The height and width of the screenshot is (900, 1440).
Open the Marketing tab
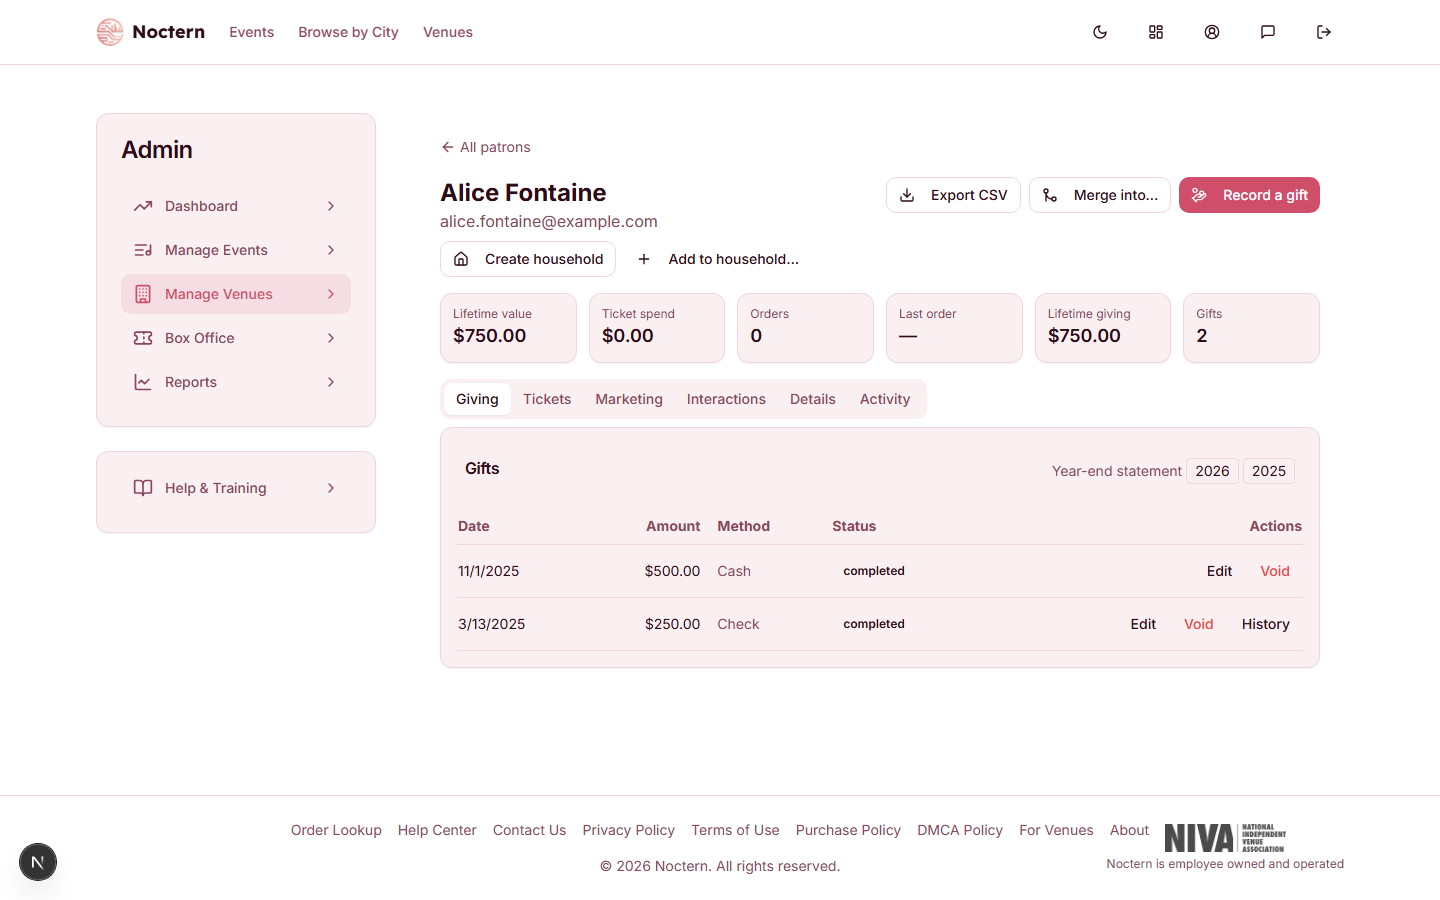coord(629,399)
